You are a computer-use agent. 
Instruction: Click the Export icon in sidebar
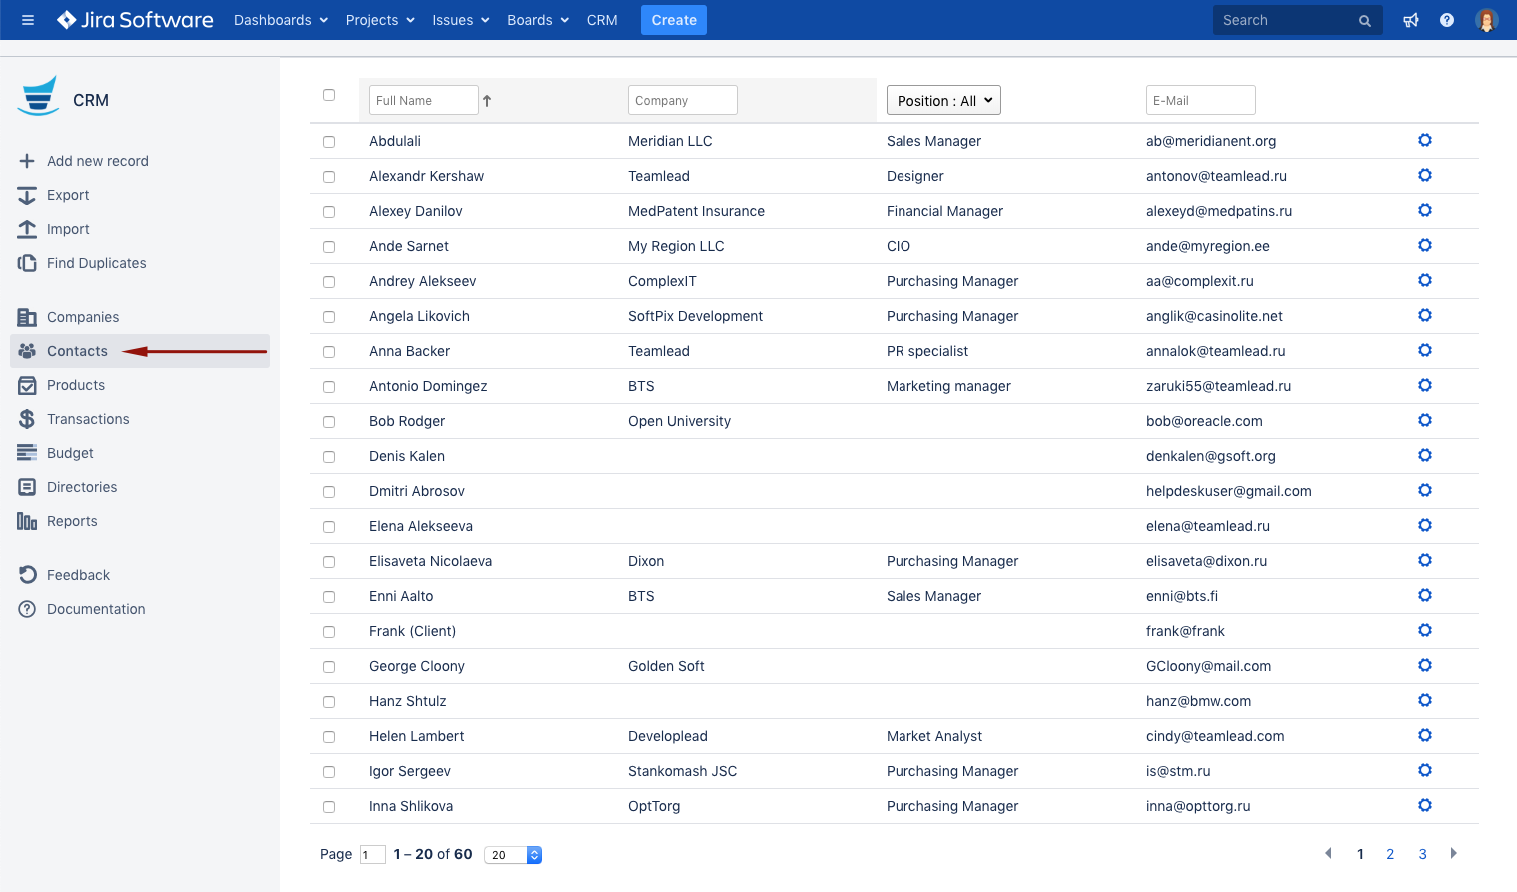[x=27, y=195]
